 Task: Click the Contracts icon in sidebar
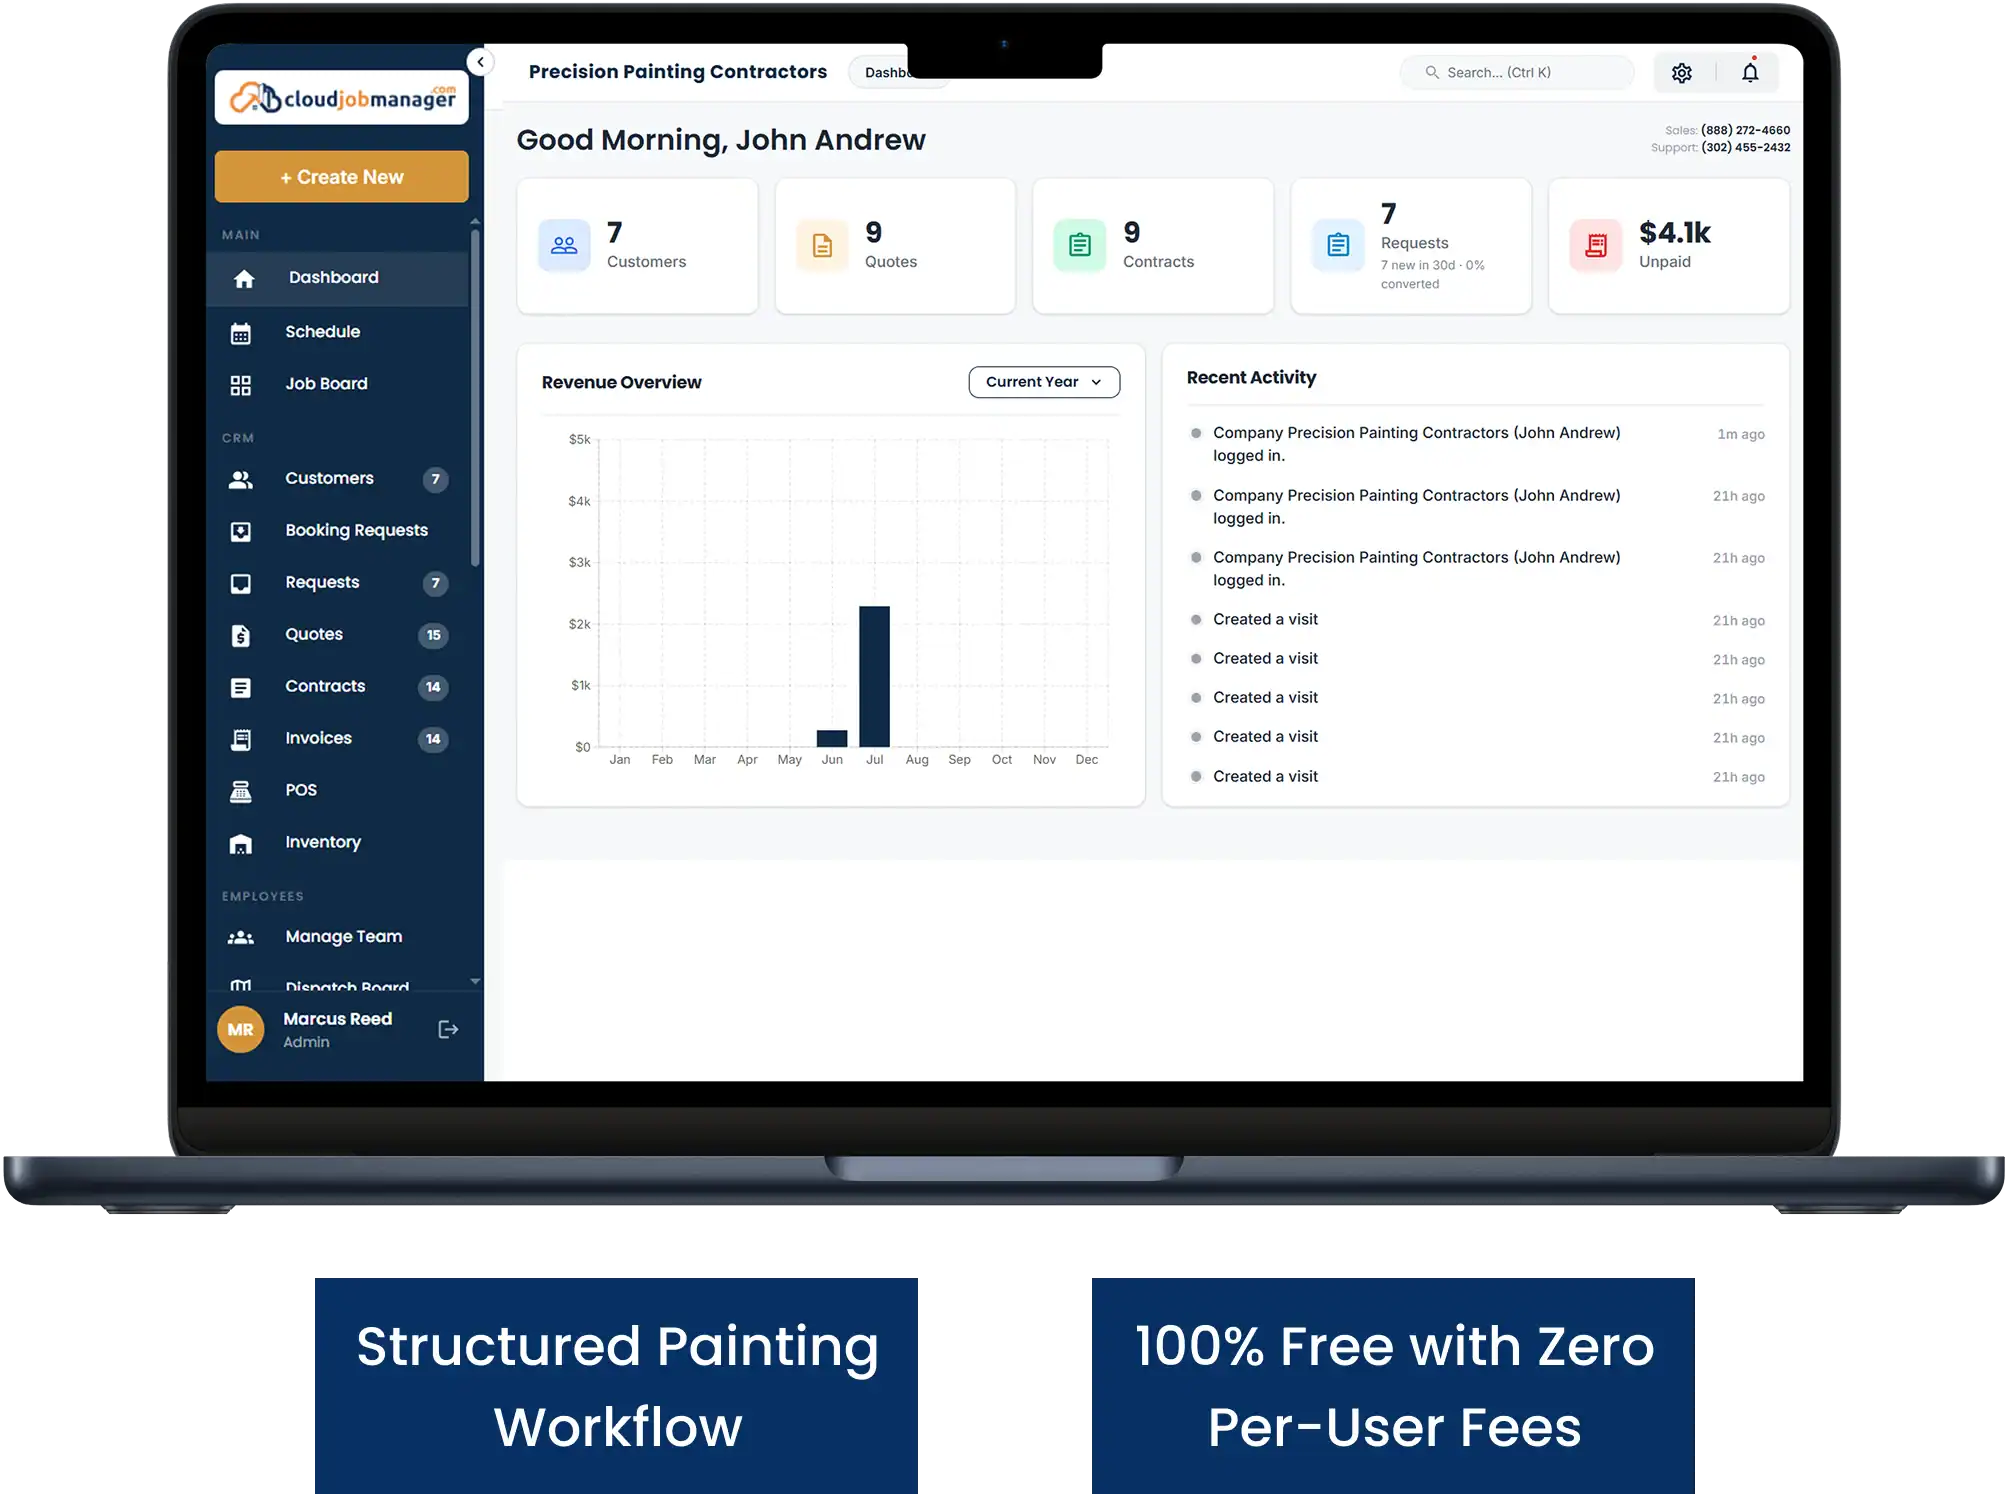(241, 688)
